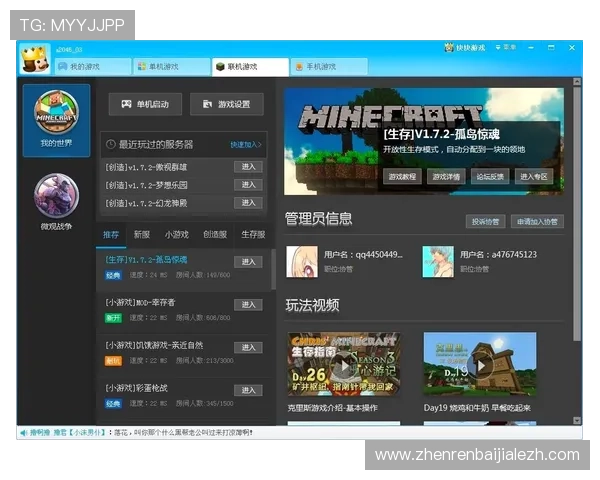
Task: Click the 单机启动 button
Action: point(145,104)
